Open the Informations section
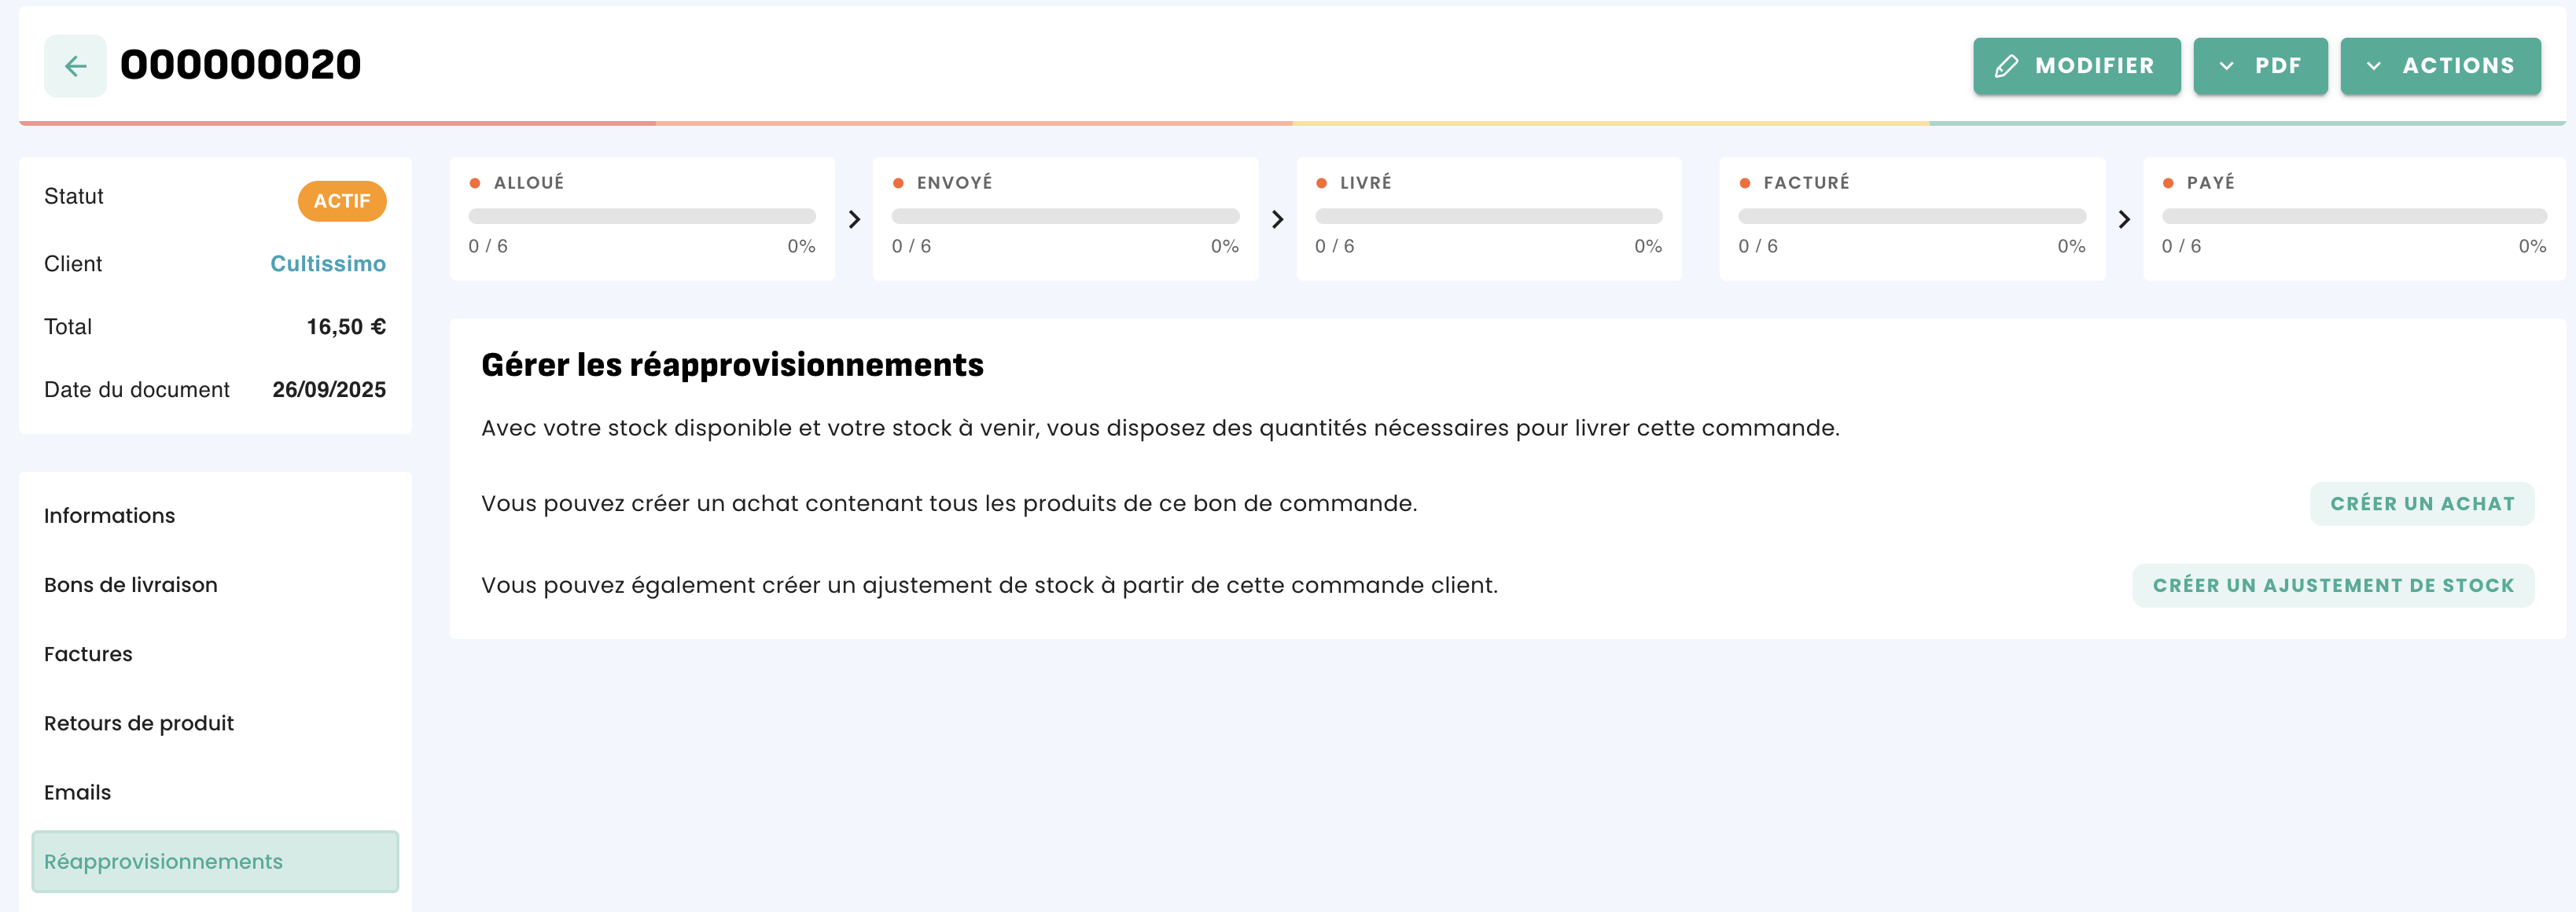The image size is (2576, 912). pyautogui.click(x=110, y=516)
